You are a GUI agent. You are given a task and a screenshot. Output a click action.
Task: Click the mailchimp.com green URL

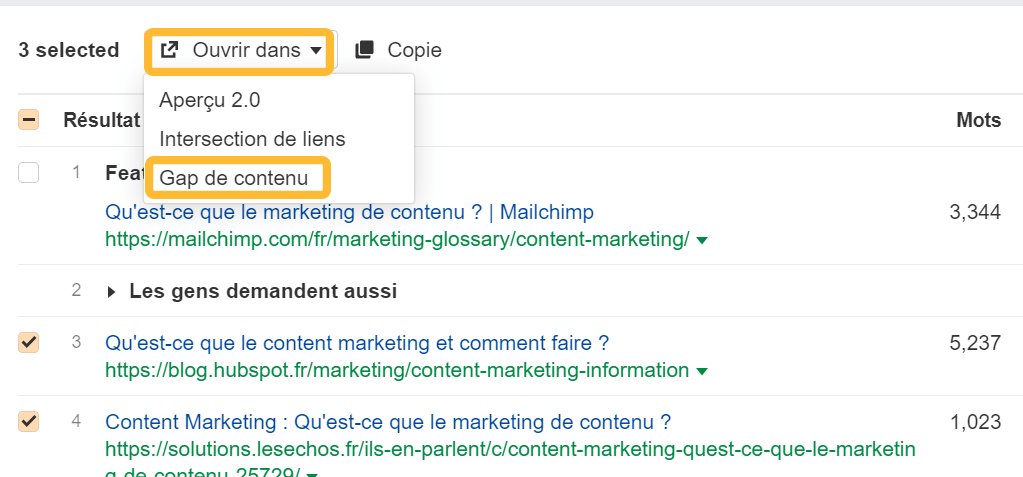(x=397, y=240)
